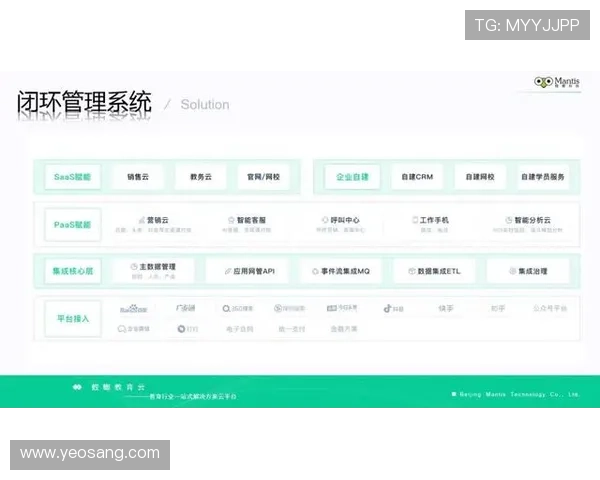Click the 广点通 logo
600x480 pixels.
(x=186, y=308)
